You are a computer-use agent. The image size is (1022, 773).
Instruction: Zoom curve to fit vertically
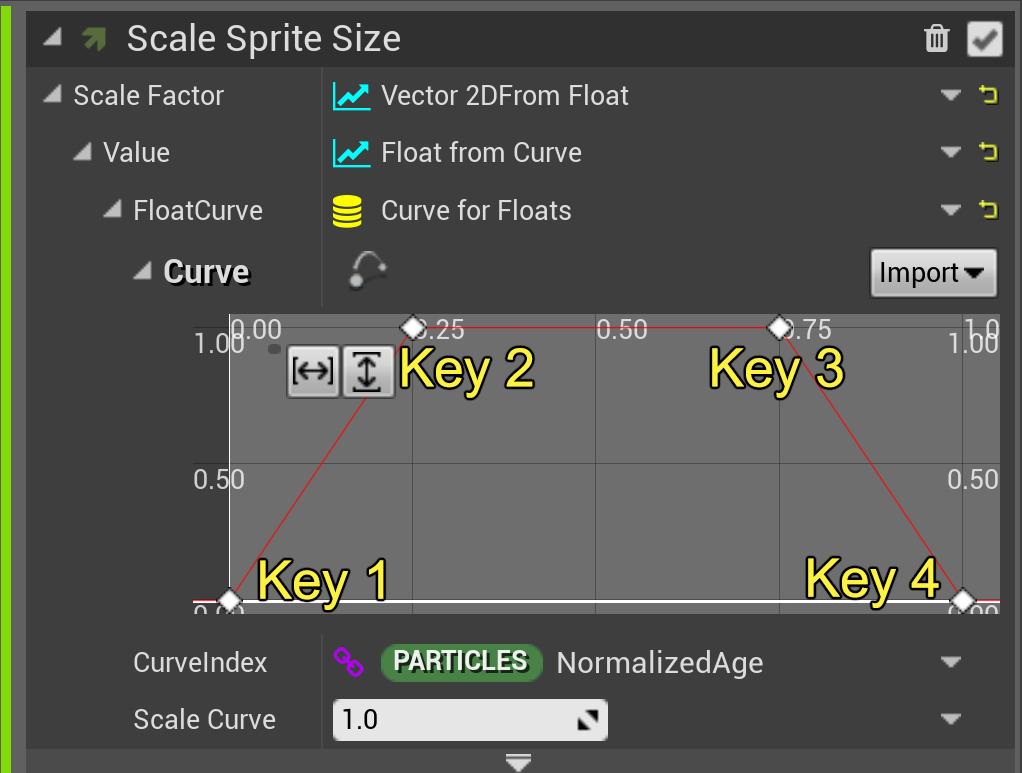368,372
